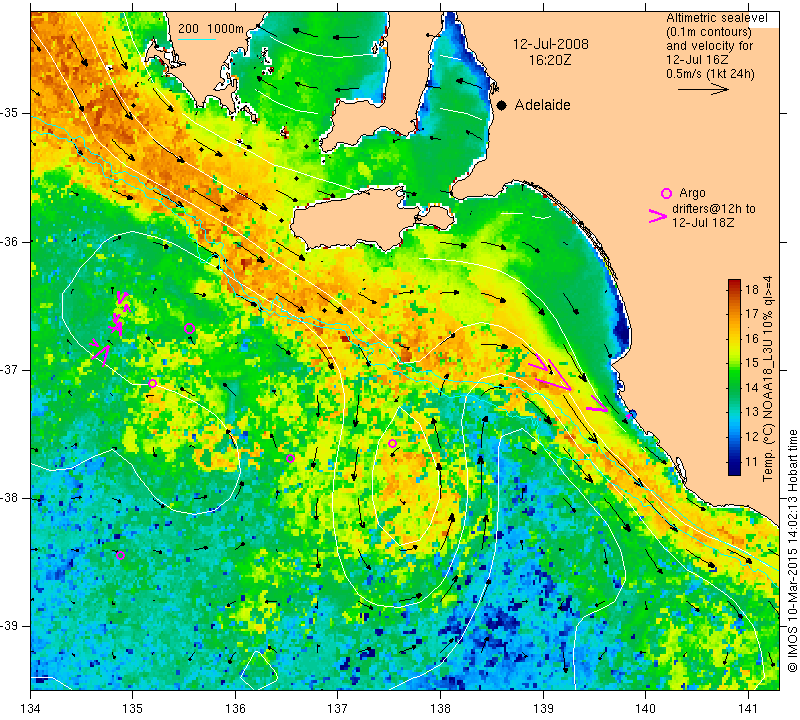Image resolution: width=800 pixels, height=720 pixels.
Task: Click the magenta Argo circle in legend
Action: point(666,193)
